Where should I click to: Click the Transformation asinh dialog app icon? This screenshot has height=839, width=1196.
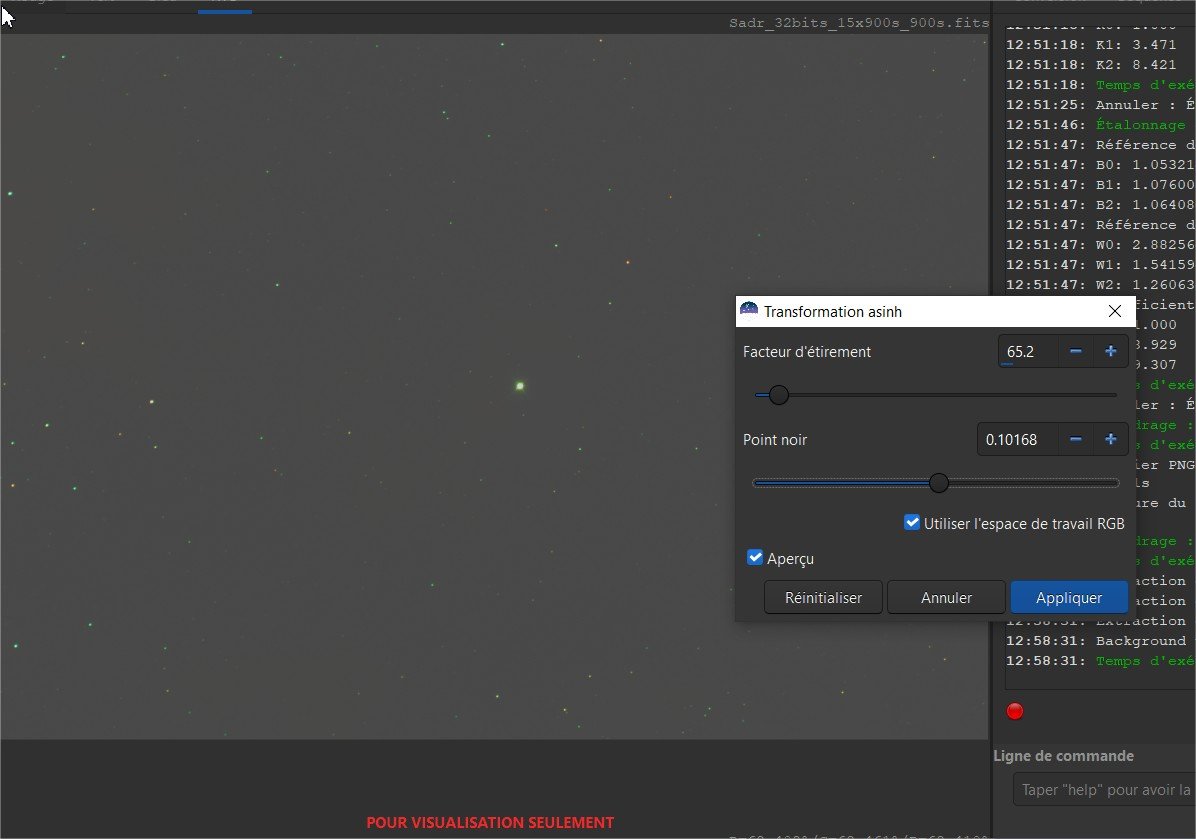click(749, 310)
